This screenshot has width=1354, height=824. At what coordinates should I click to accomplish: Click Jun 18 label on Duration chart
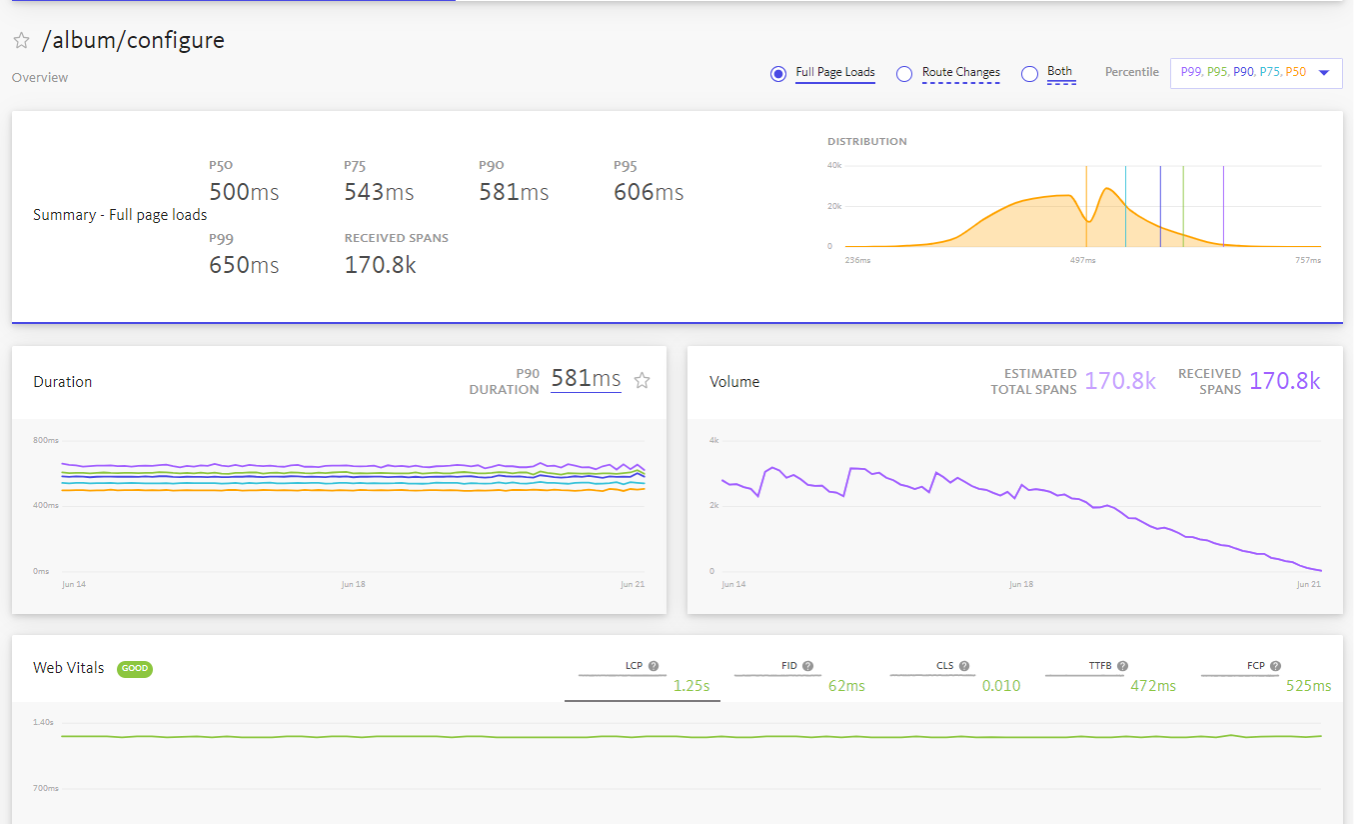[353, 584]
